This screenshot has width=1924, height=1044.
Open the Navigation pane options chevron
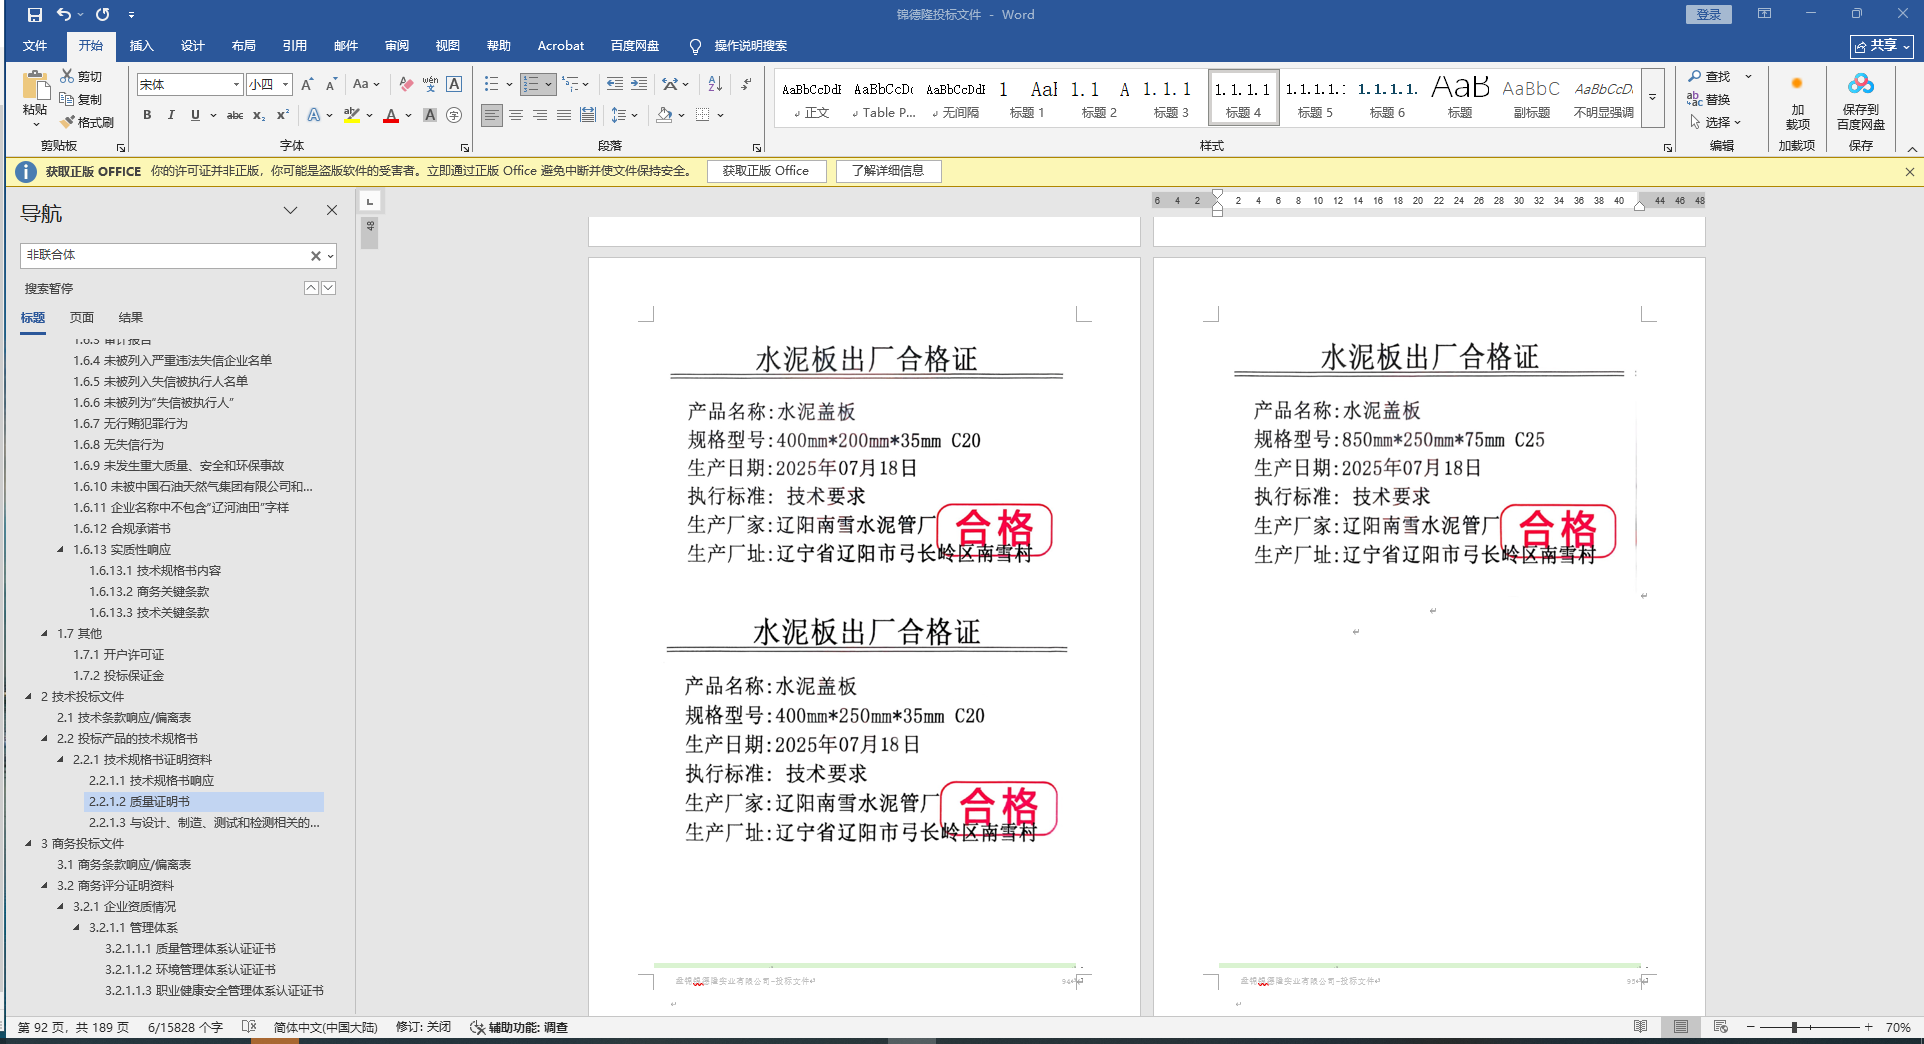coord(291,210)
